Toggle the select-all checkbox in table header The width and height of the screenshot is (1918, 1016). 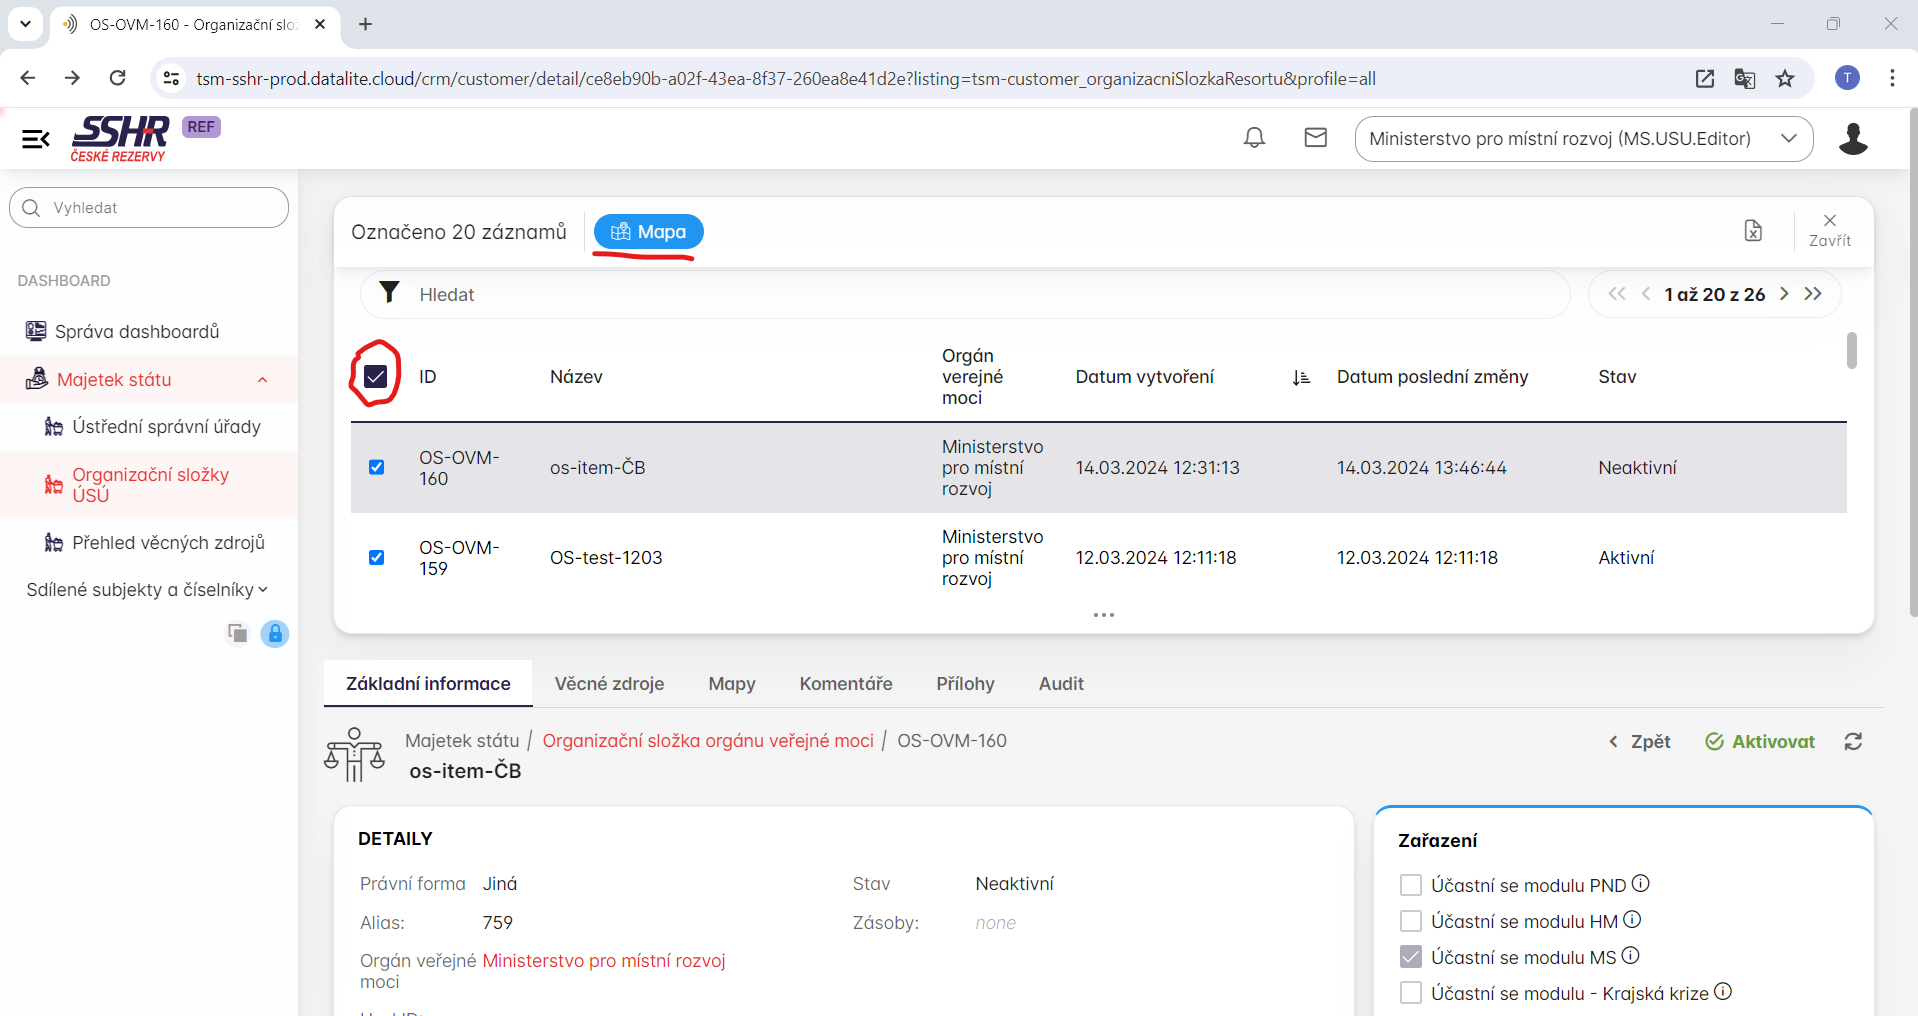tap(376, 377)
